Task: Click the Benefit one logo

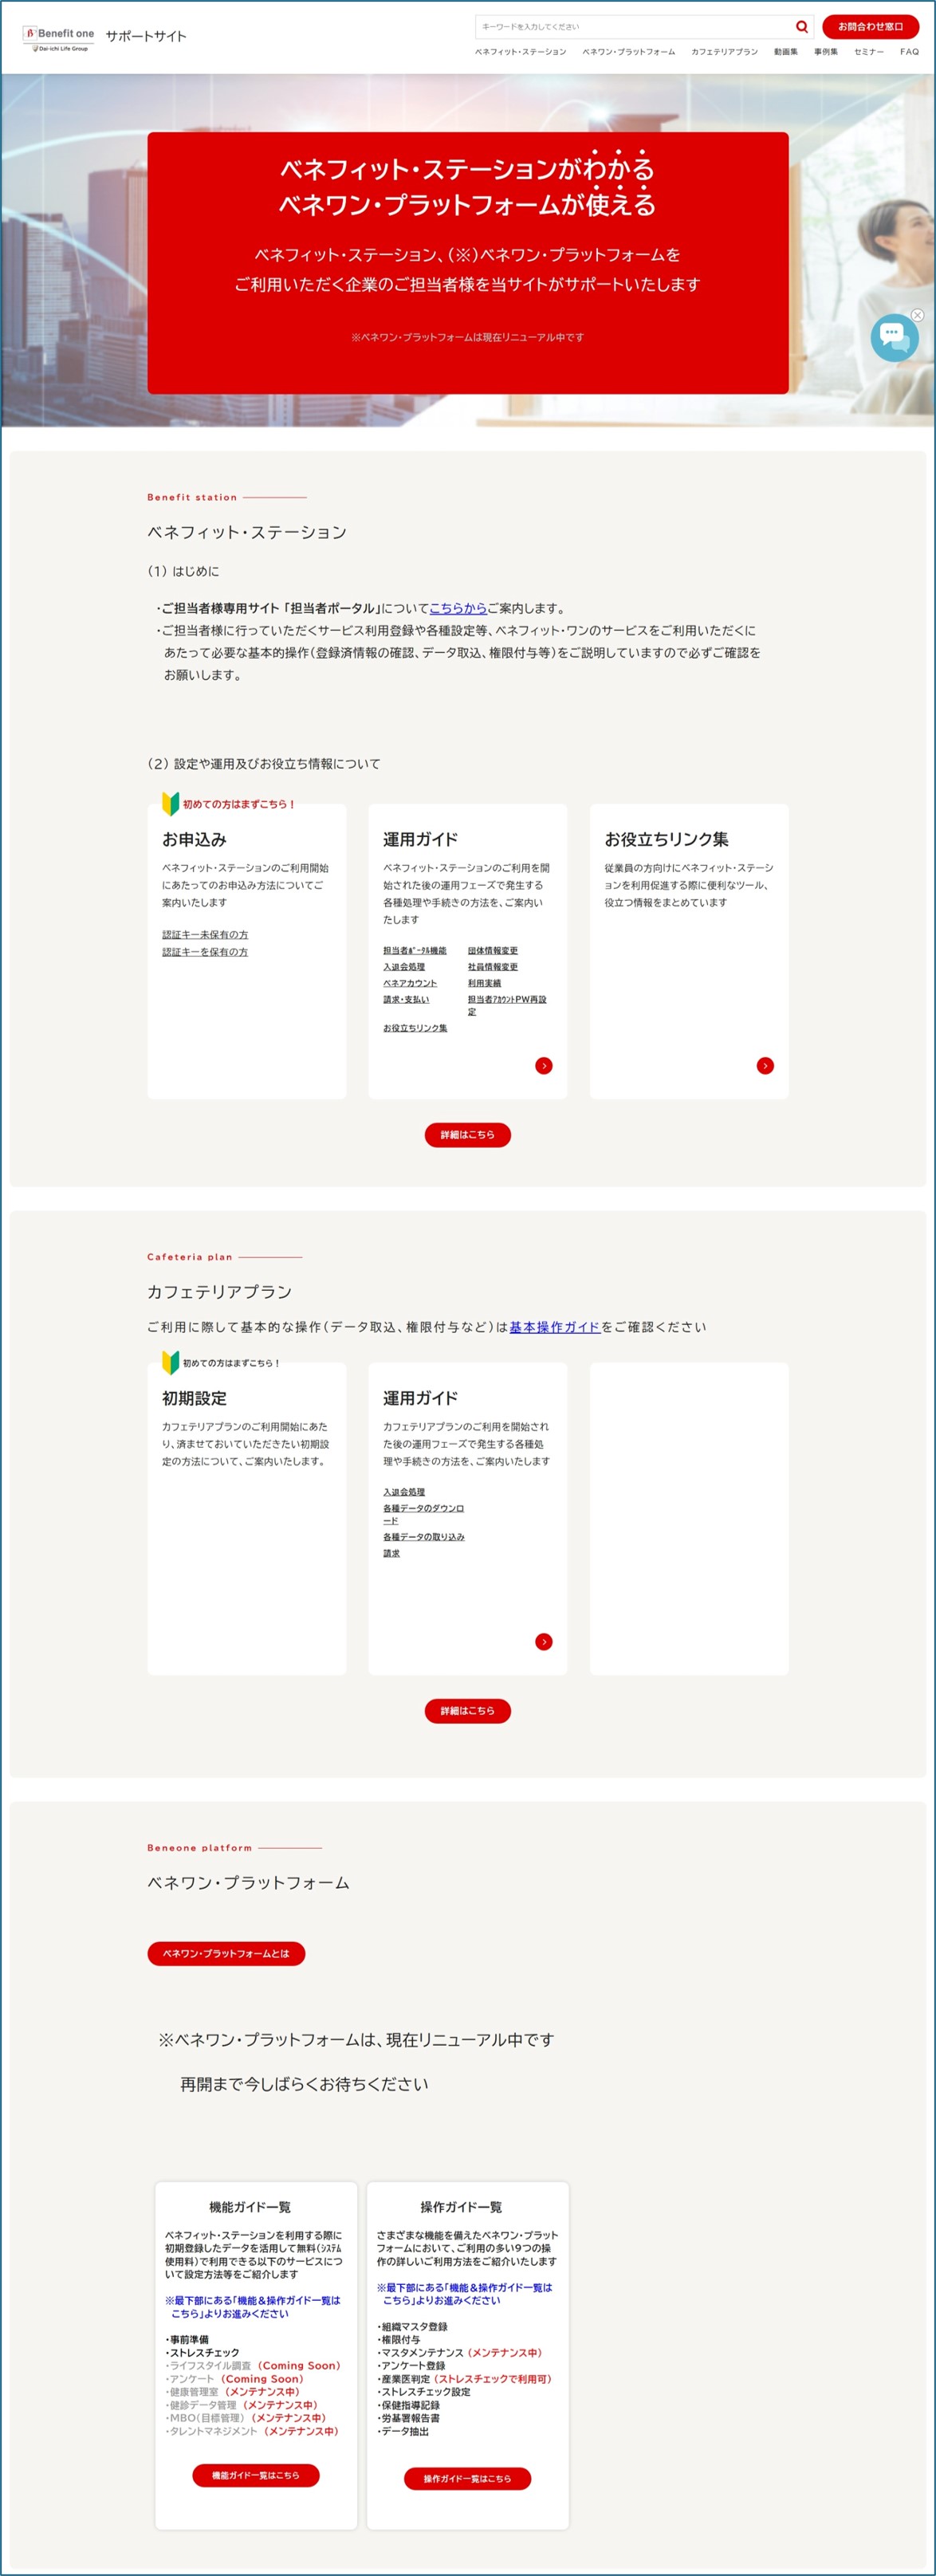Action: 59,38
